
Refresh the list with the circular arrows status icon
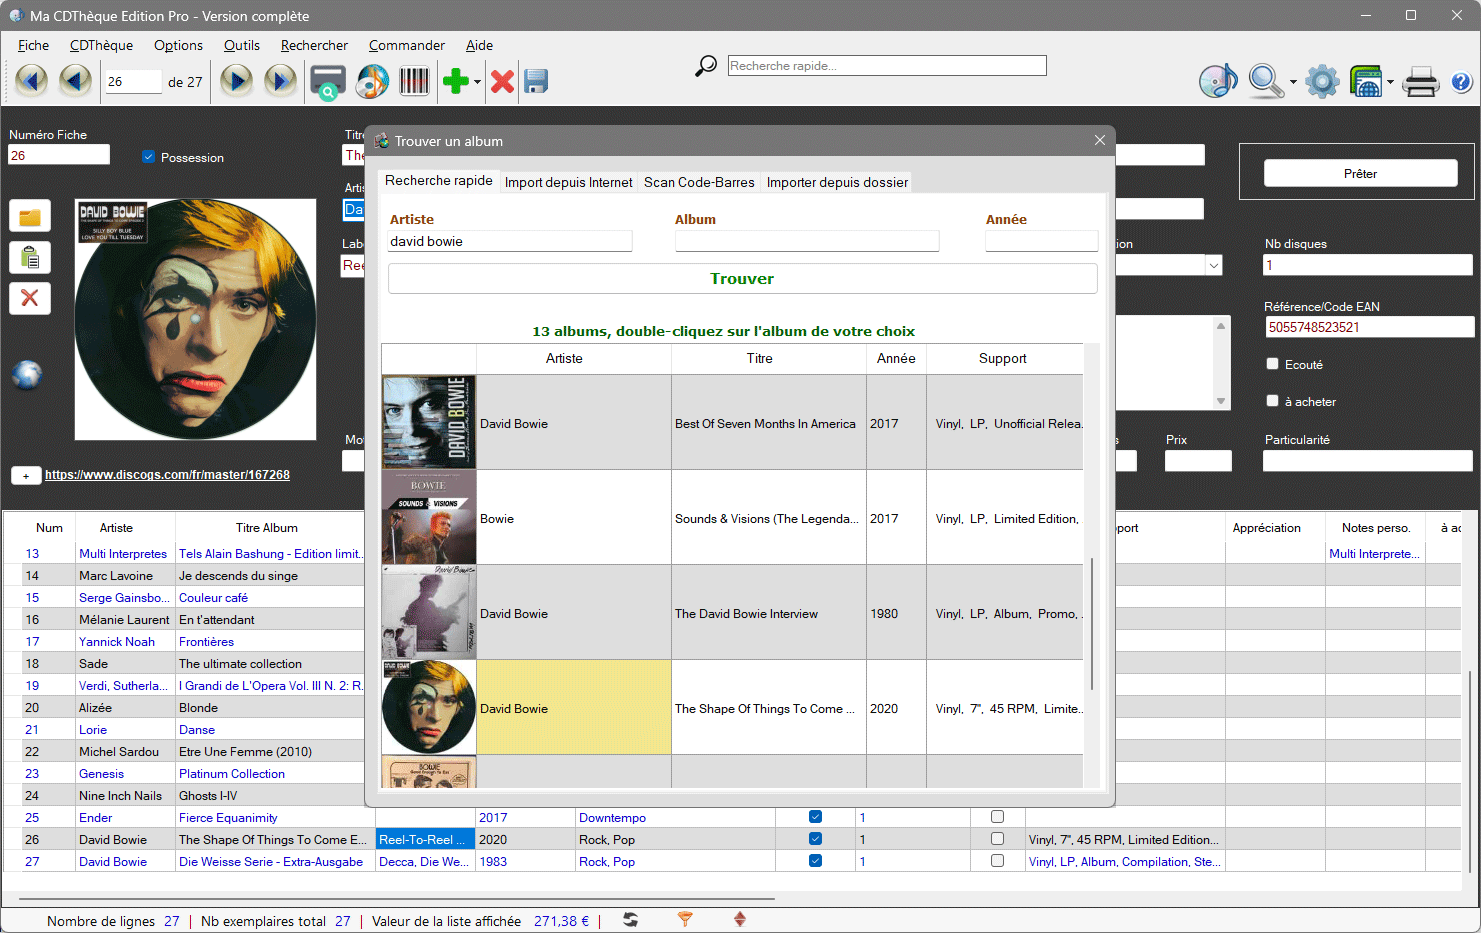click(630, 919)
